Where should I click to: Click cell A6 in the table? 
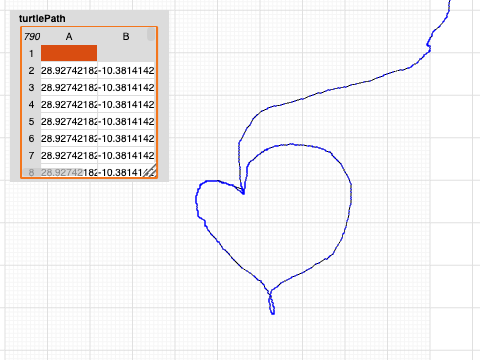tap(69, 138)
